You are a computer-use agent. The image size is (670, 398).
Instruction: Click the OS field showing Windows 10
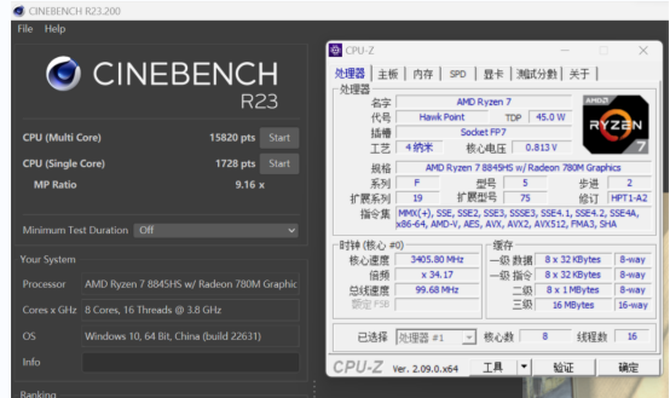coord(191,336)
